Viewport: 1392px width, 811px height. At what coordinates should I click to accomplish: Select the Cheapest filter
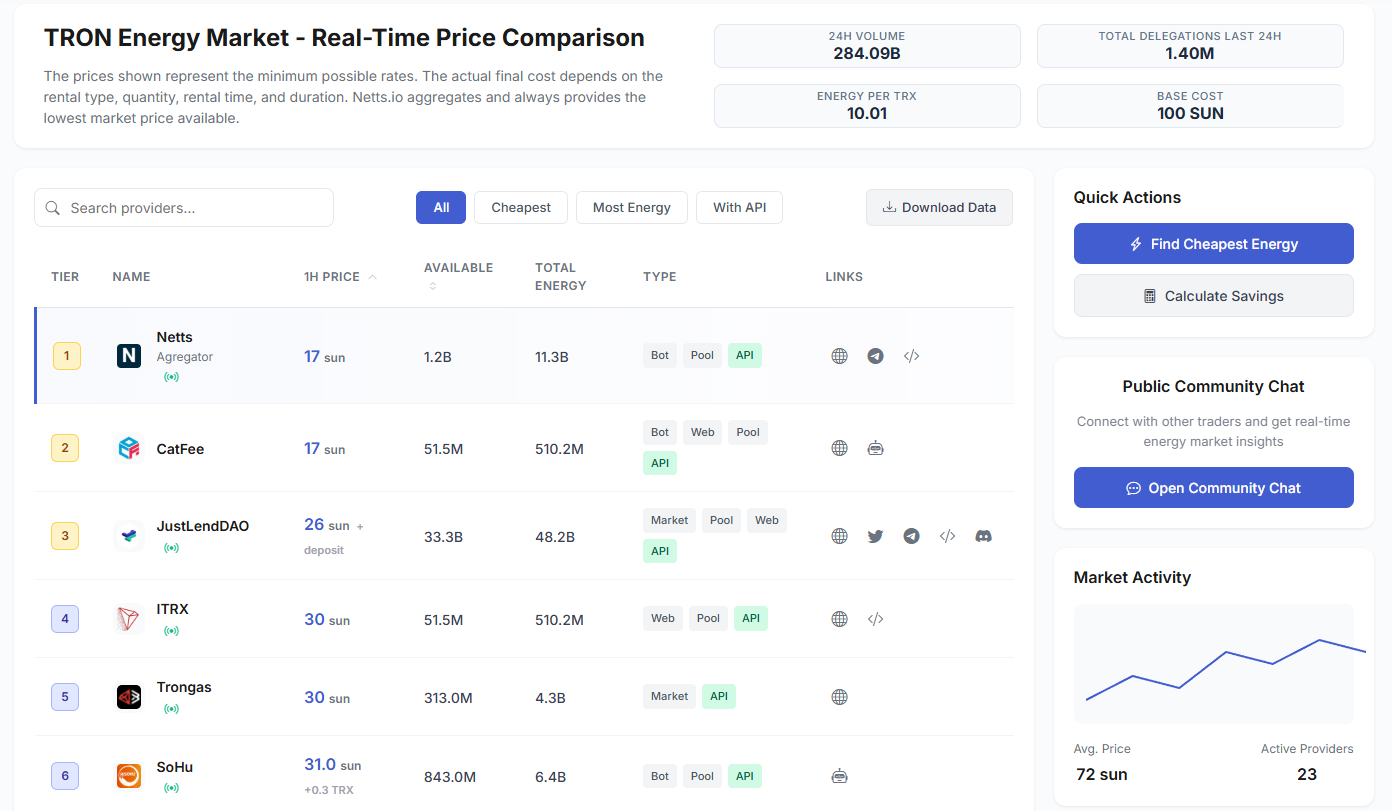pos(521,208)
